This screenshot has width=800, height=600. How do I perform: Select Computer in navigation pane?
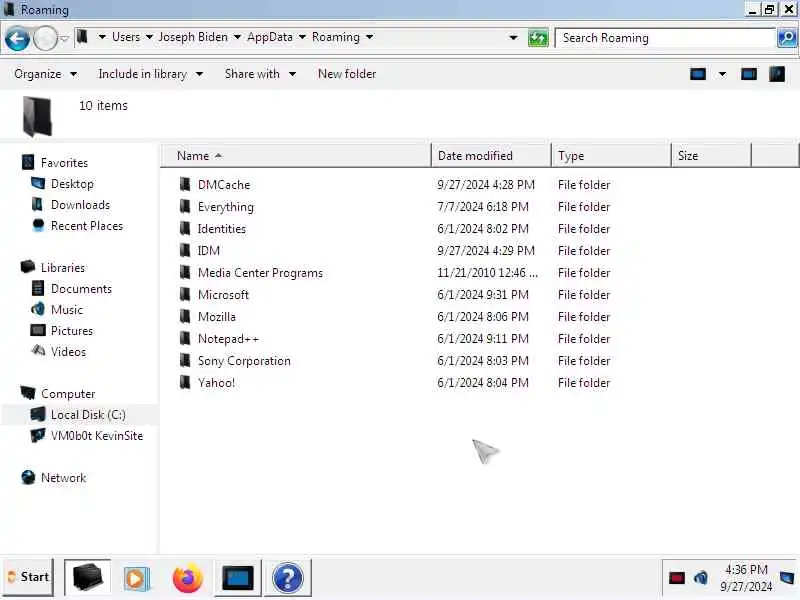tap(68, 393)
